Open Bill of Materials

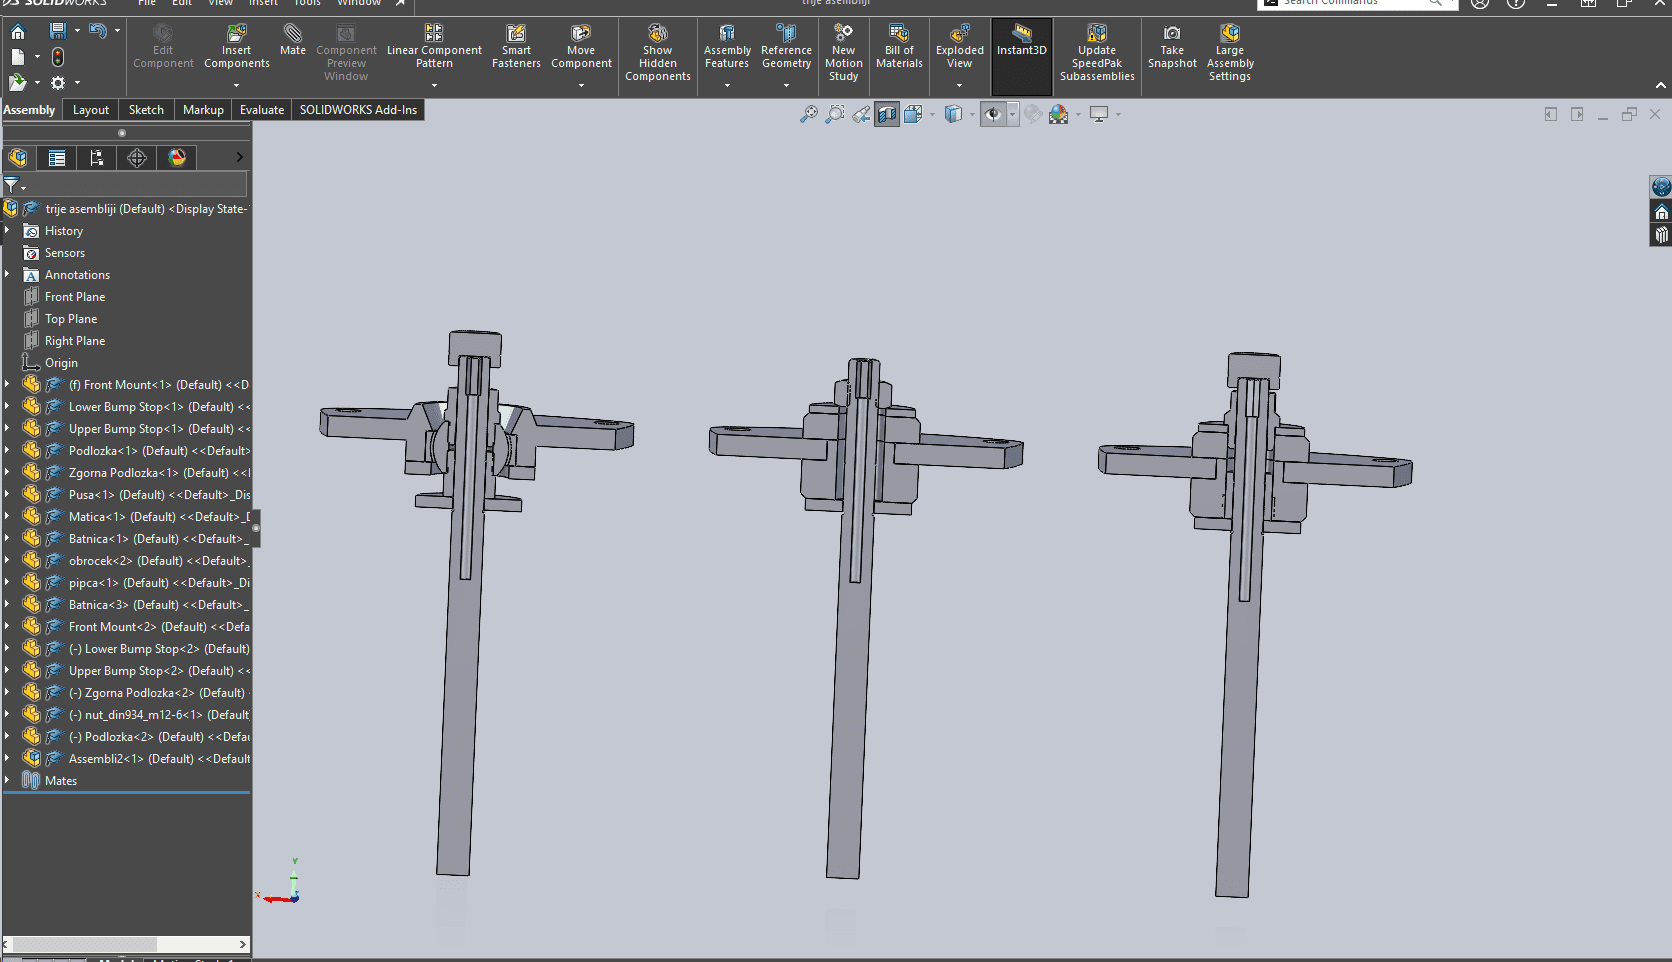(x=899, y=47)
